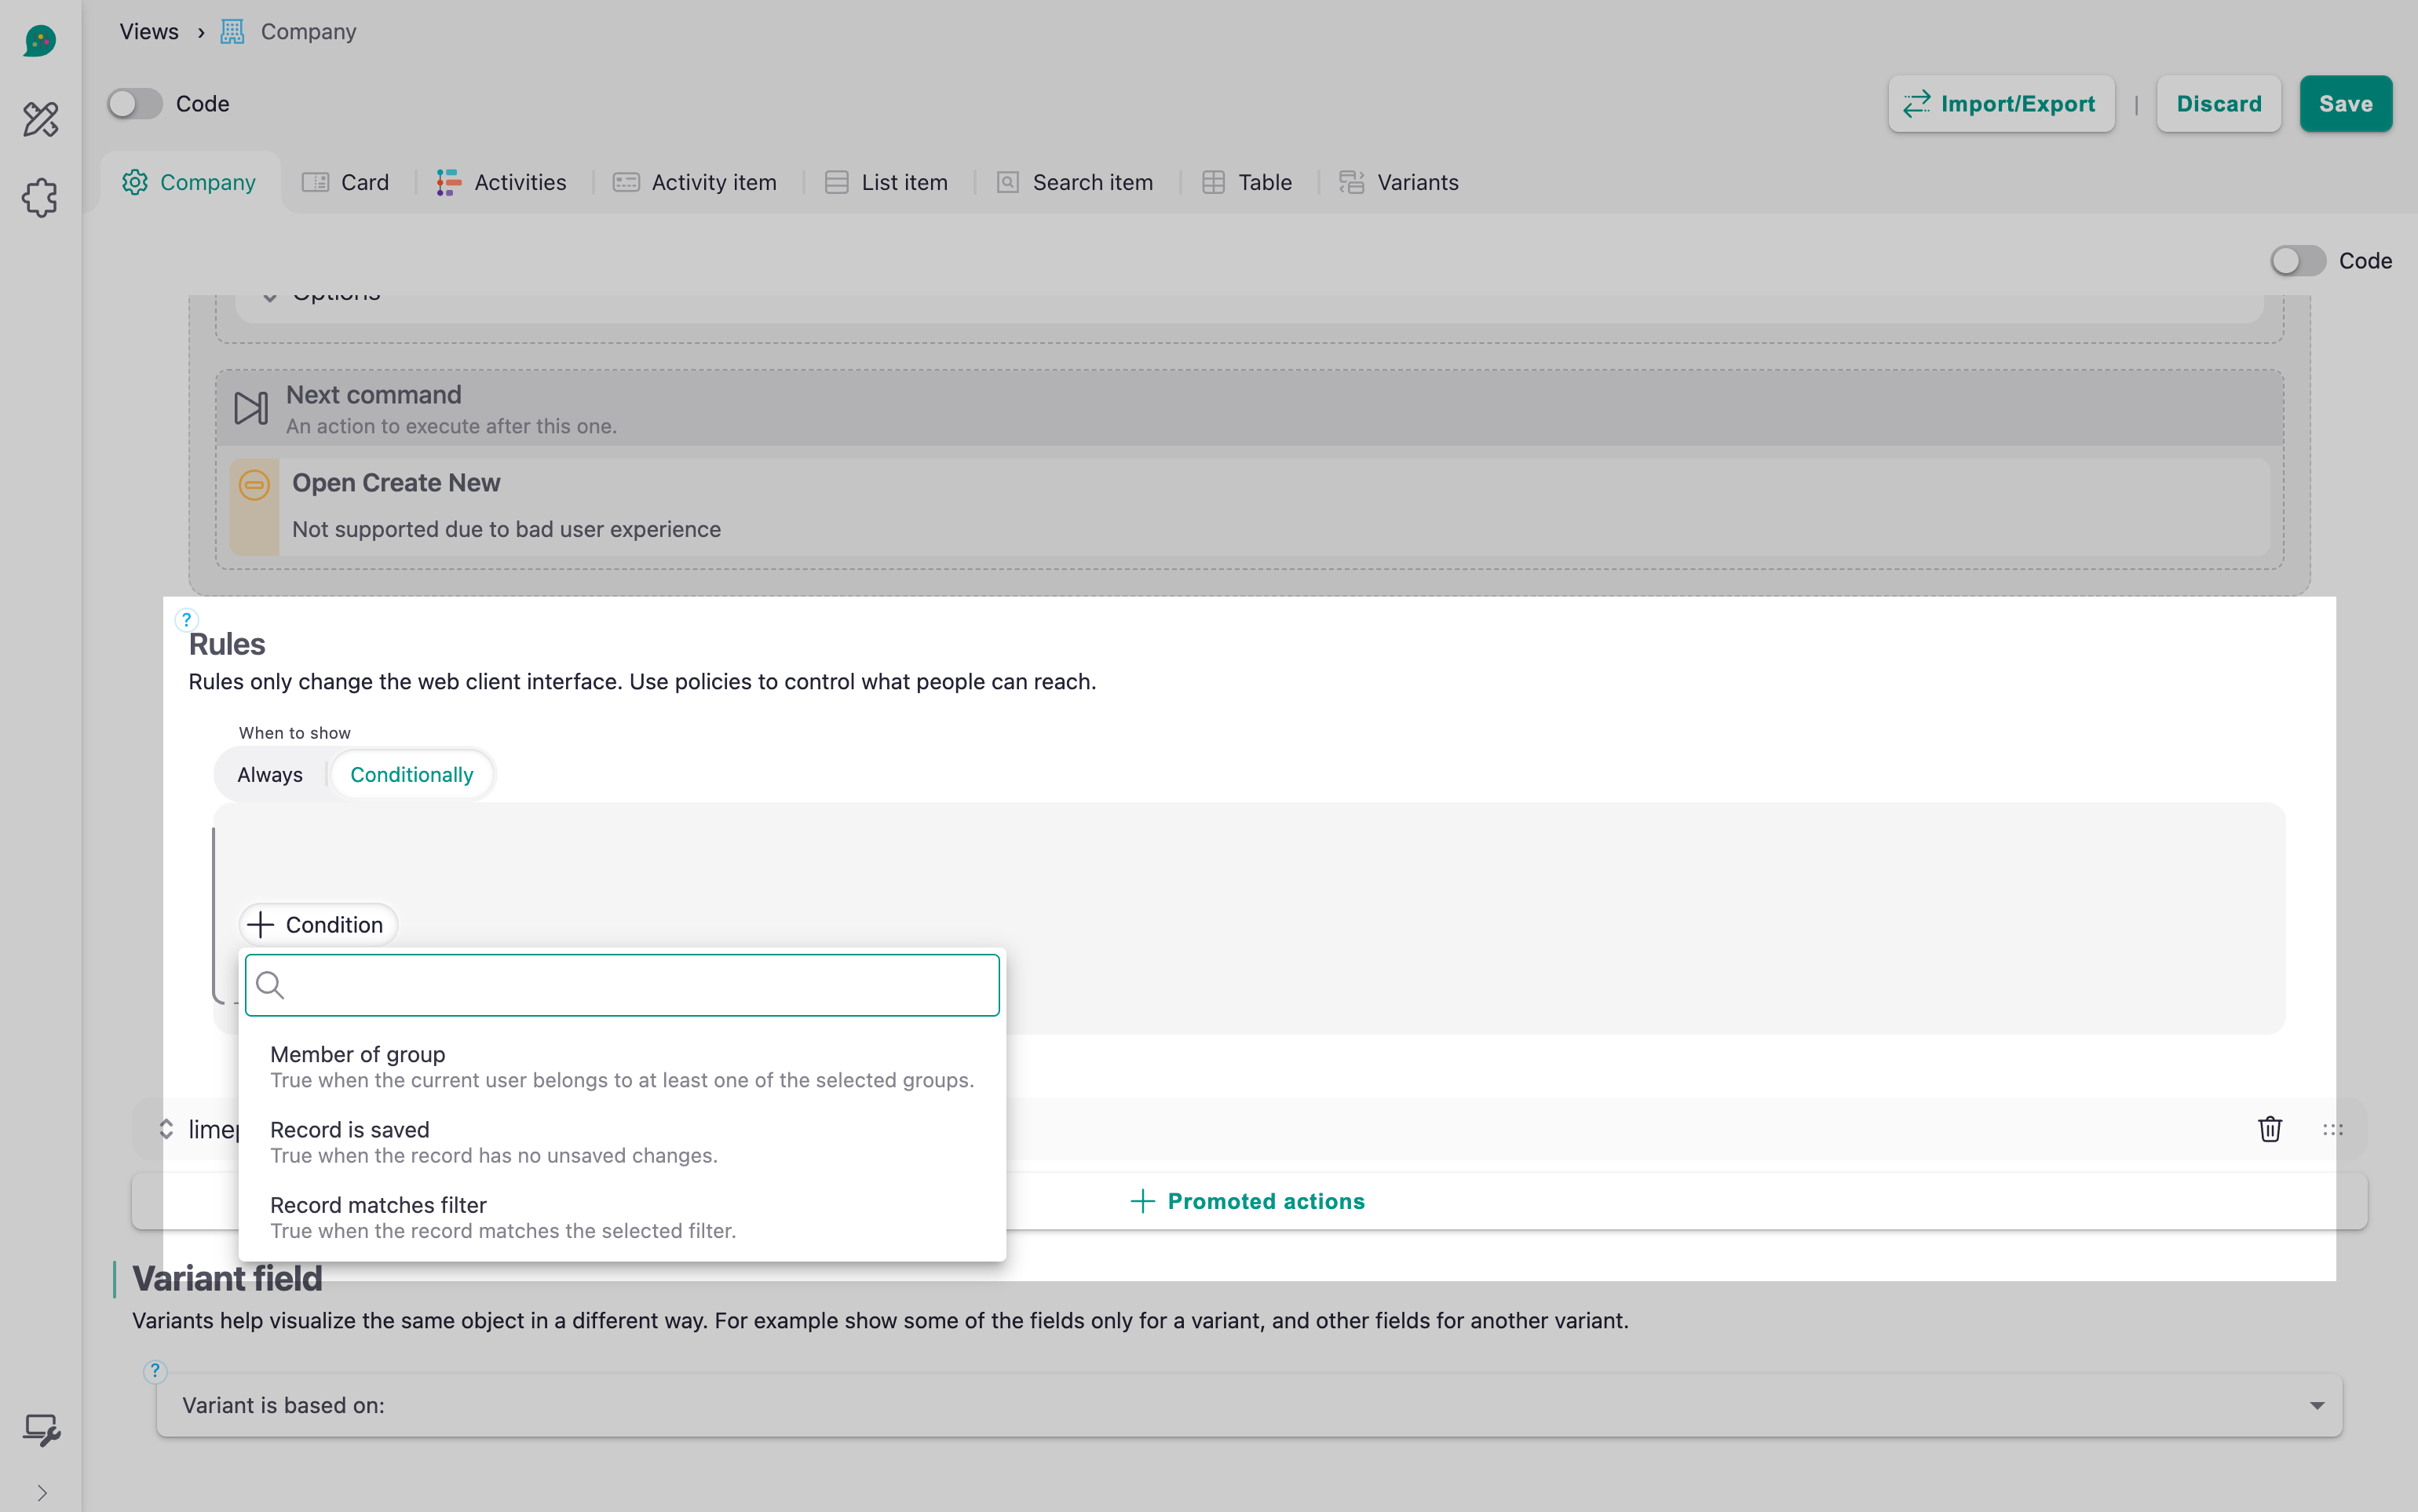Click the Import/Export button
The image size is (2418, 1512).
(x=2001, y=104)
